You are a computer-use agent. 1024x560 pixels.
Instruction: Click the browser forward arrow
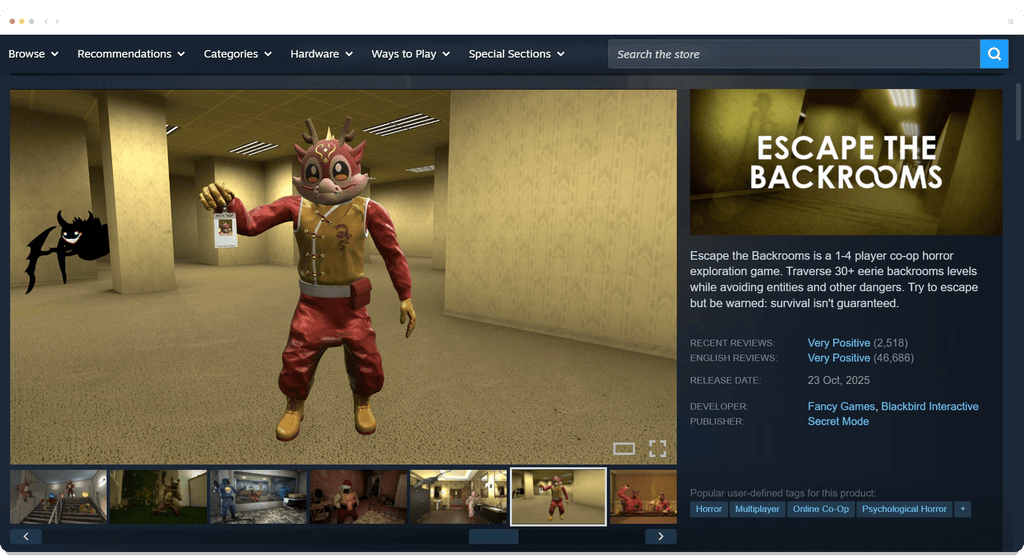pos(57,22)
